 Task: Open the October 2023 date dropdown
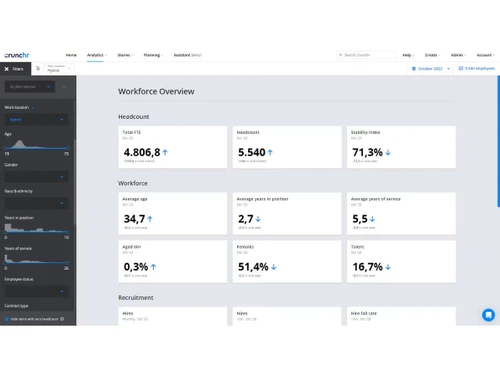pyautogui.click(x=431, y=69)
